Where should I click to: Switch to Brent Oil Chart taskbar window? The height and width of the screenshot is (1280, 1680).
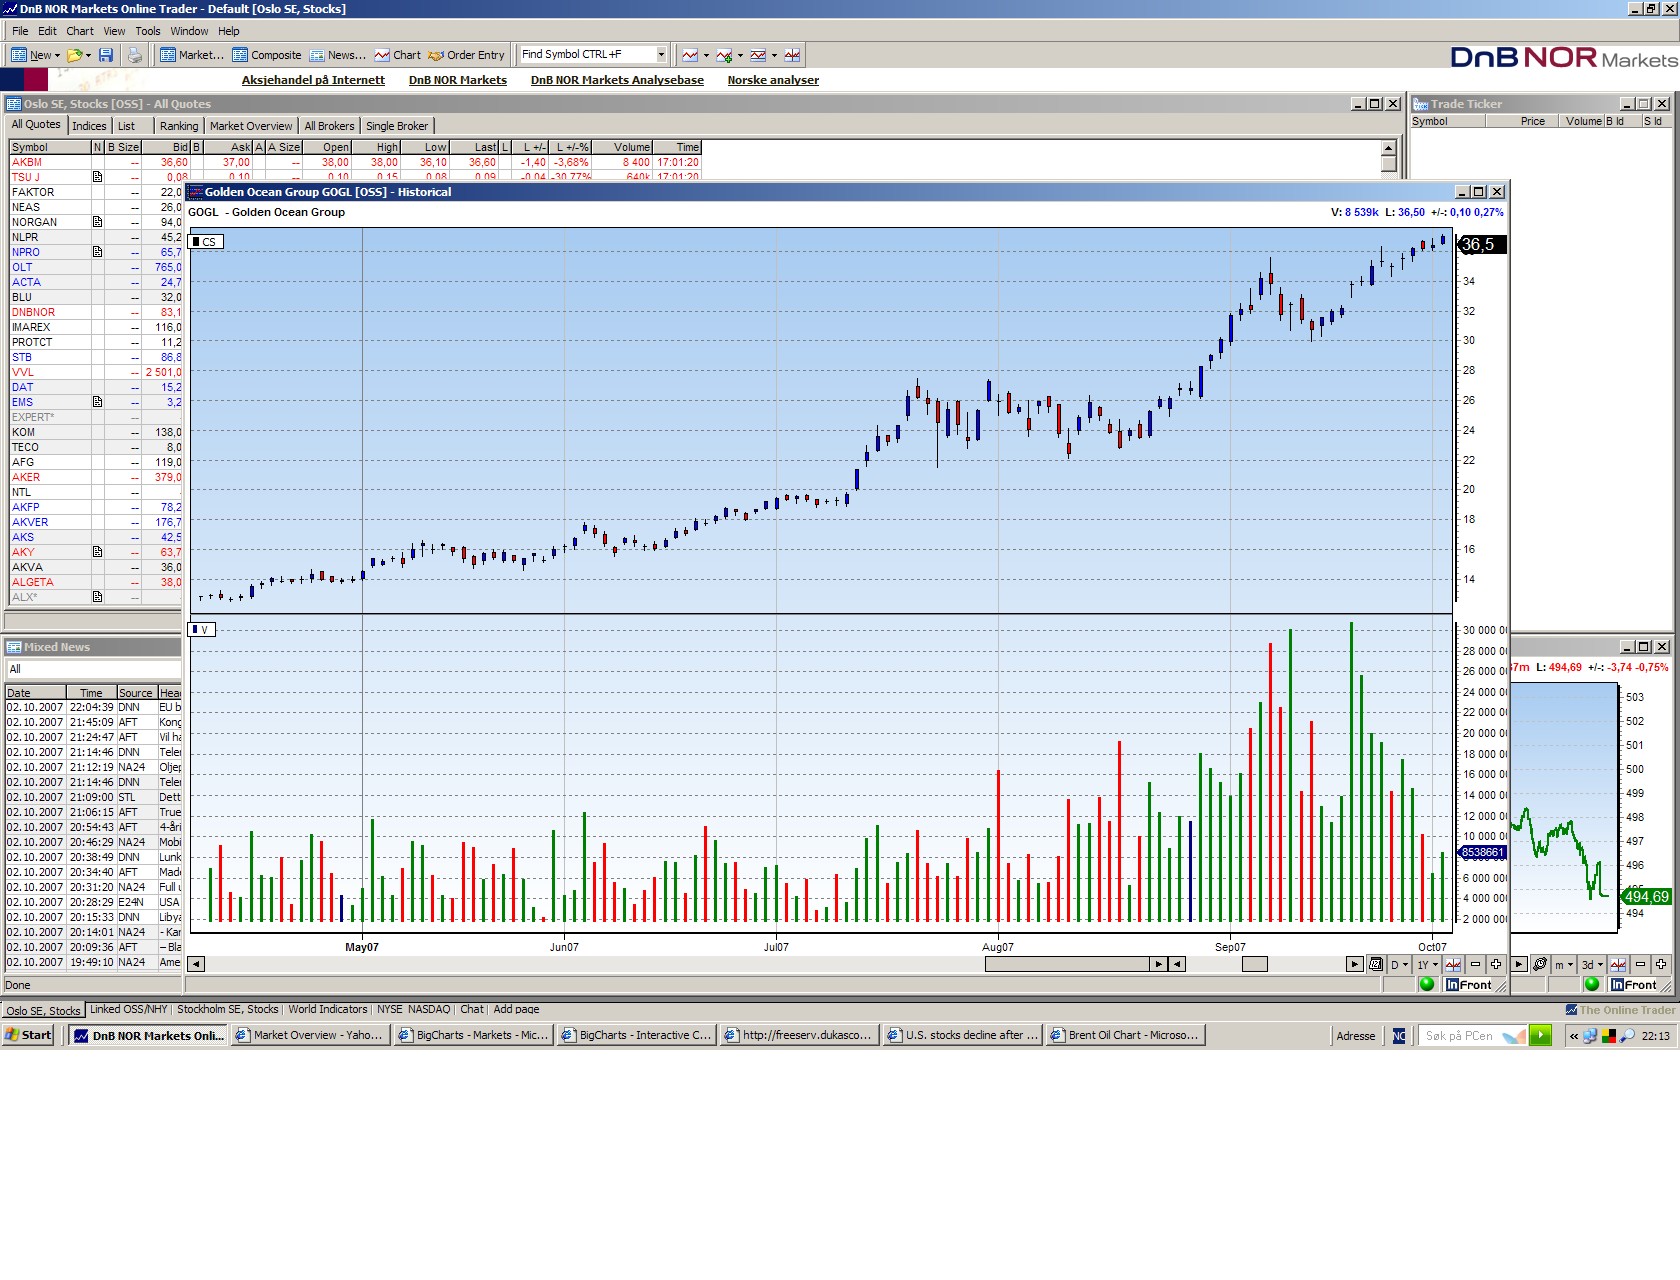tap(1125, 1035)
